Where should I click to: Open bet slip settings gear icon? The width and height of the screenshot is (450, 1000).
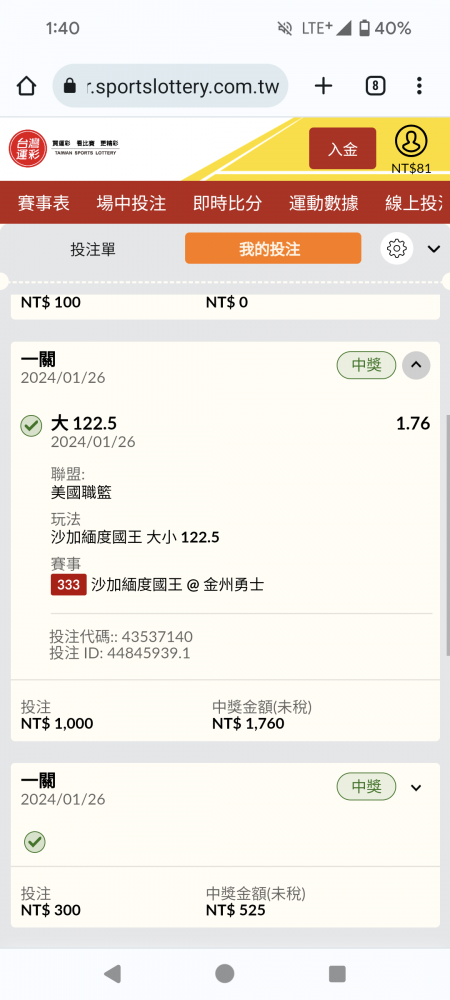point(396,248)
